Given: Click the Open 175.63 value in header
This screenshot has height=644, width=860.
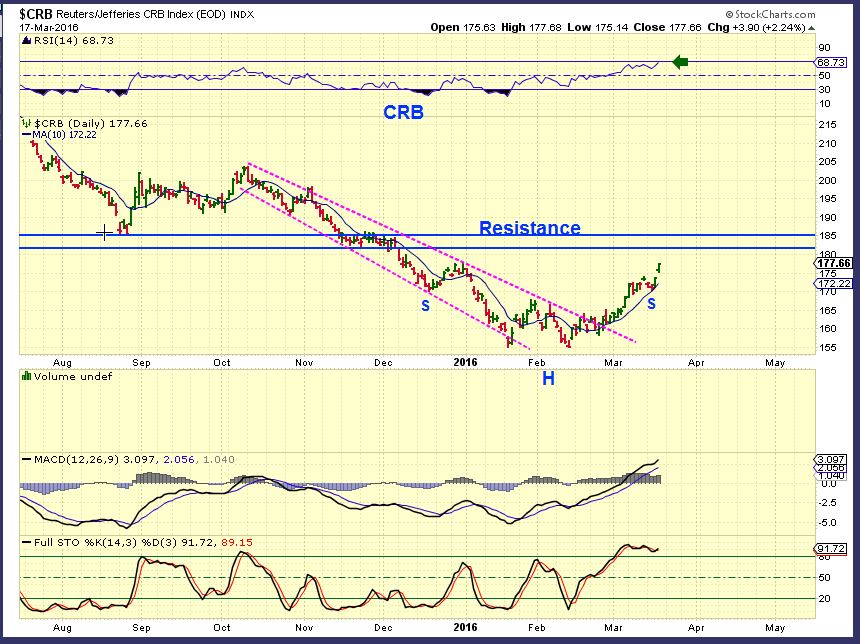Looking at the screenshot, I should [463, 27].
